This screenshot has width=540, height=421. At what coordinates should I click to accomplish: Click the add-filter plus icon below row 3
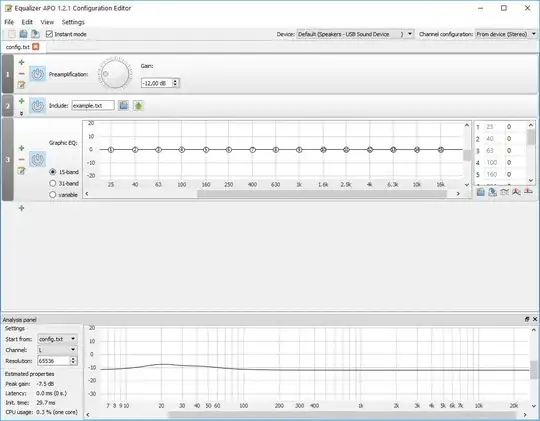[x=21, y=208]
